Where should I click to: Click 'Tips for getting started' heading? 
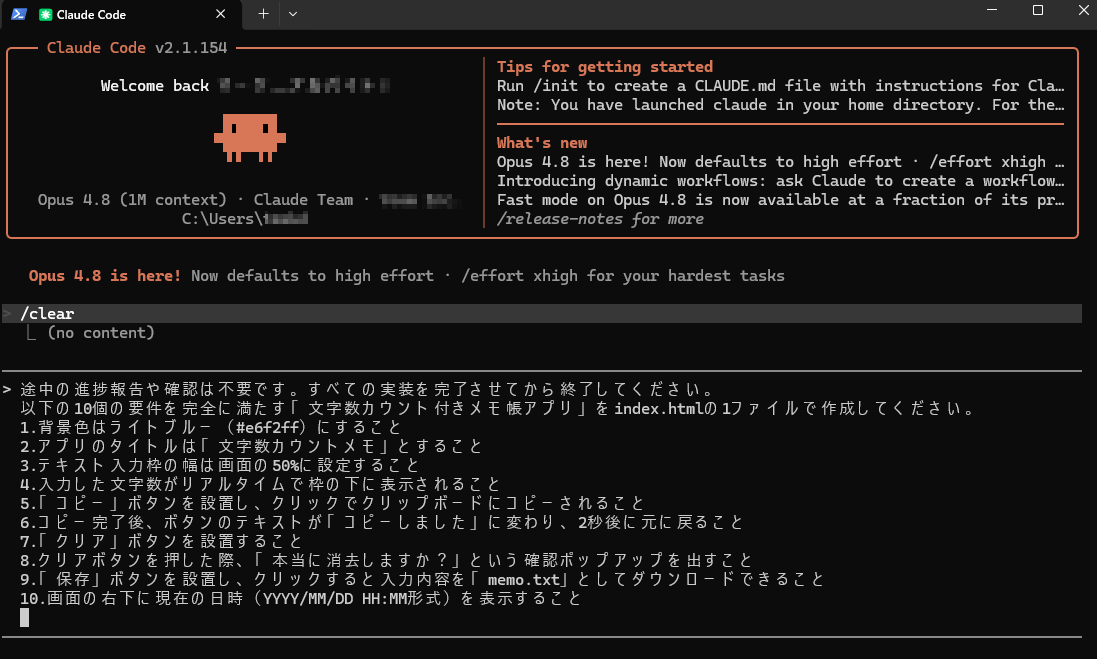tap(604, 66)
